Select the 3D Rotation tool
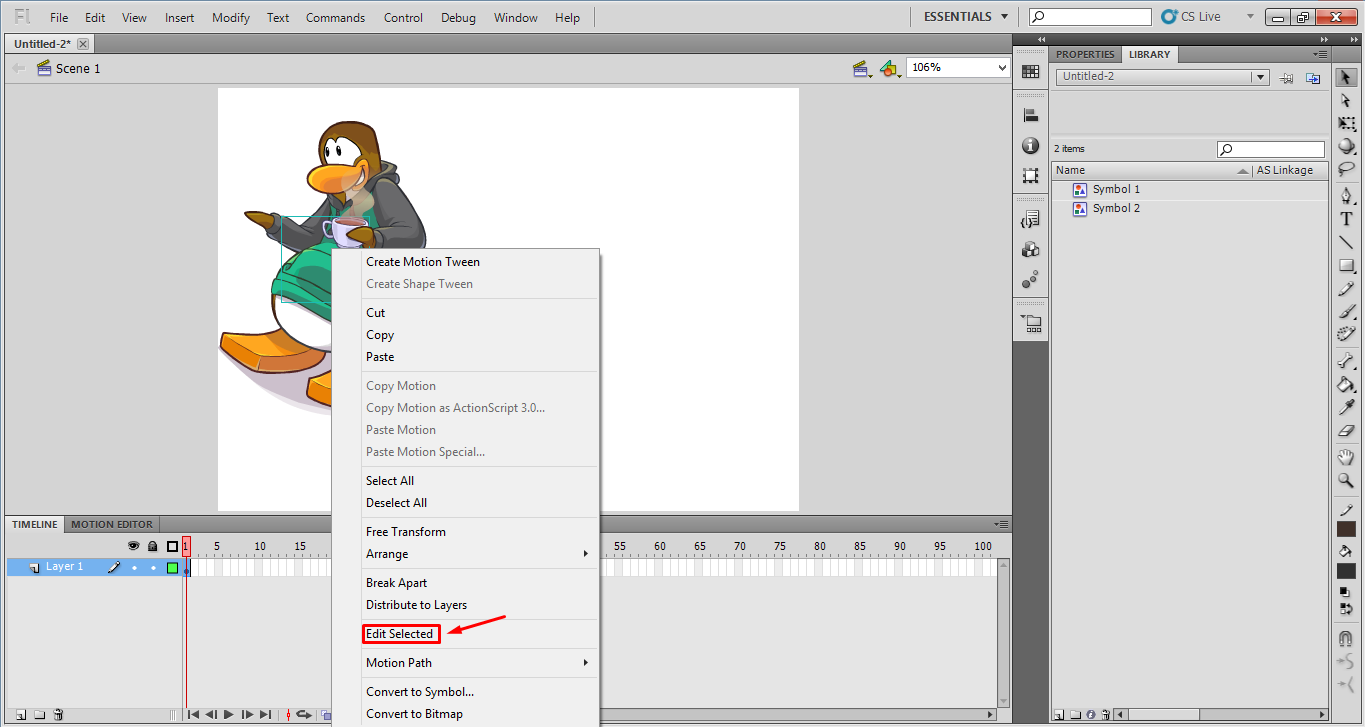Image resolution: width=1365 pixels, height=727 pixels. [1346, 146]
